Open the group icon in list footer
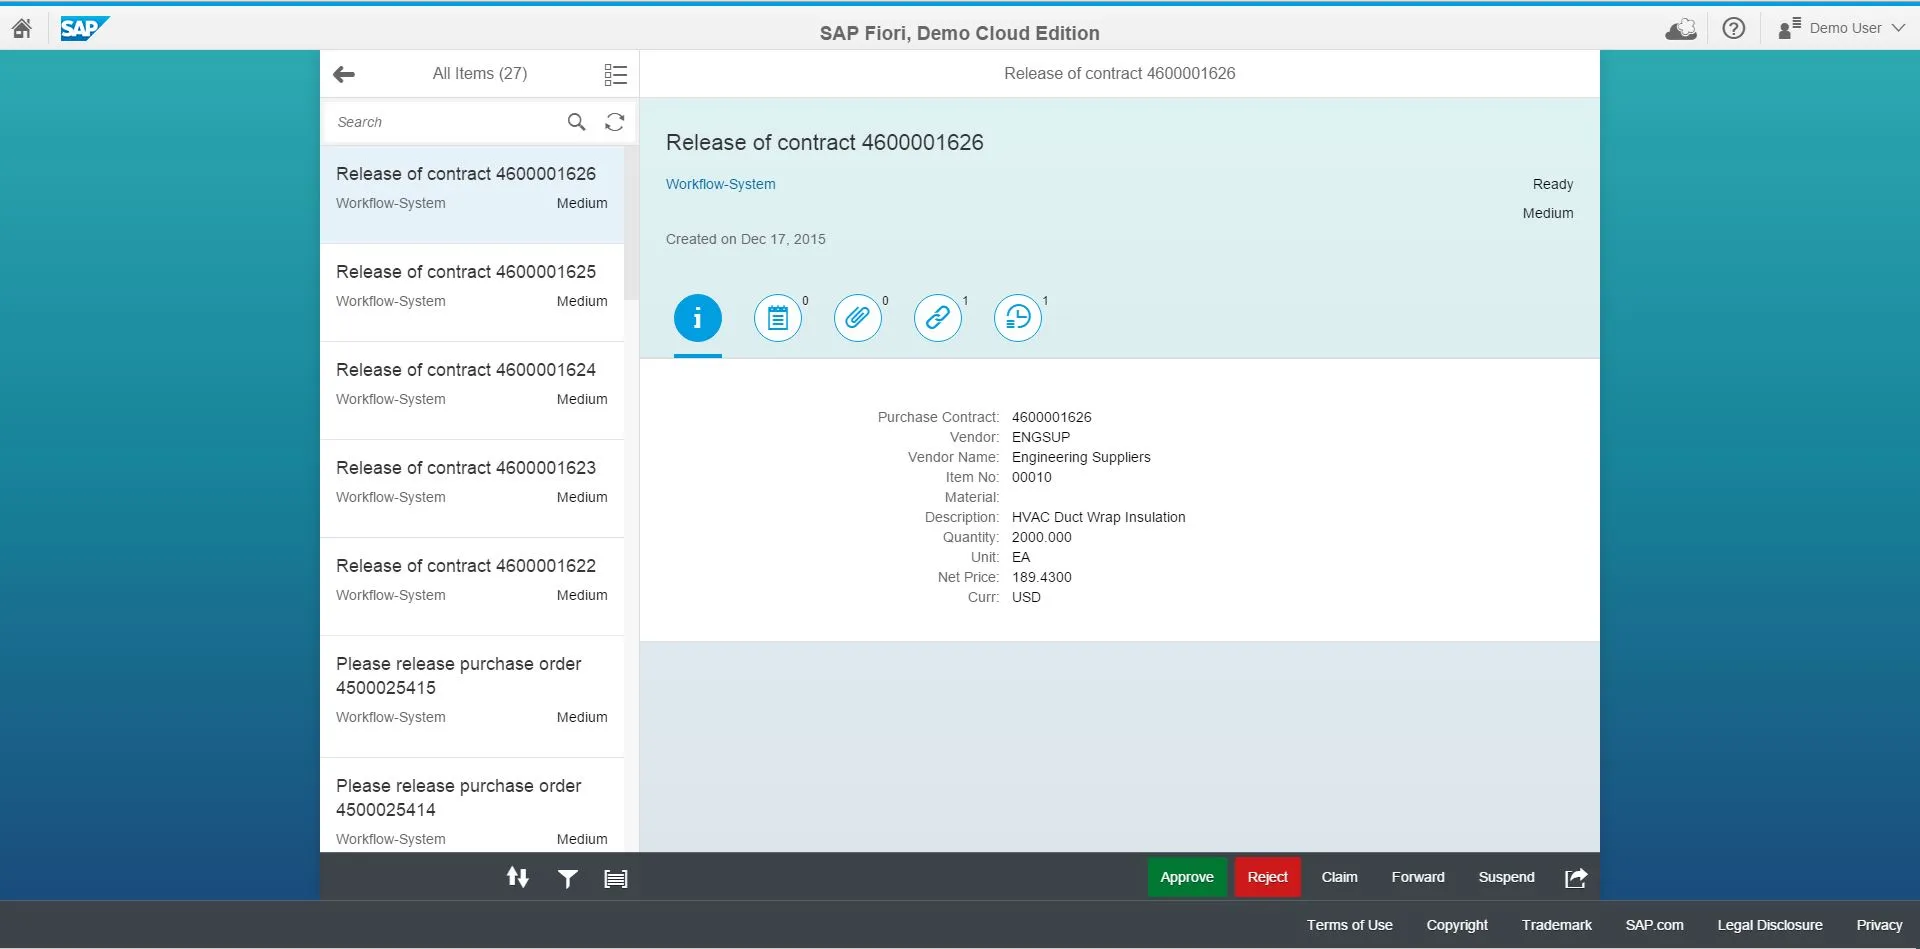Image resolution: width=1920 pixels, height=949 pixels. coord(616,878)
